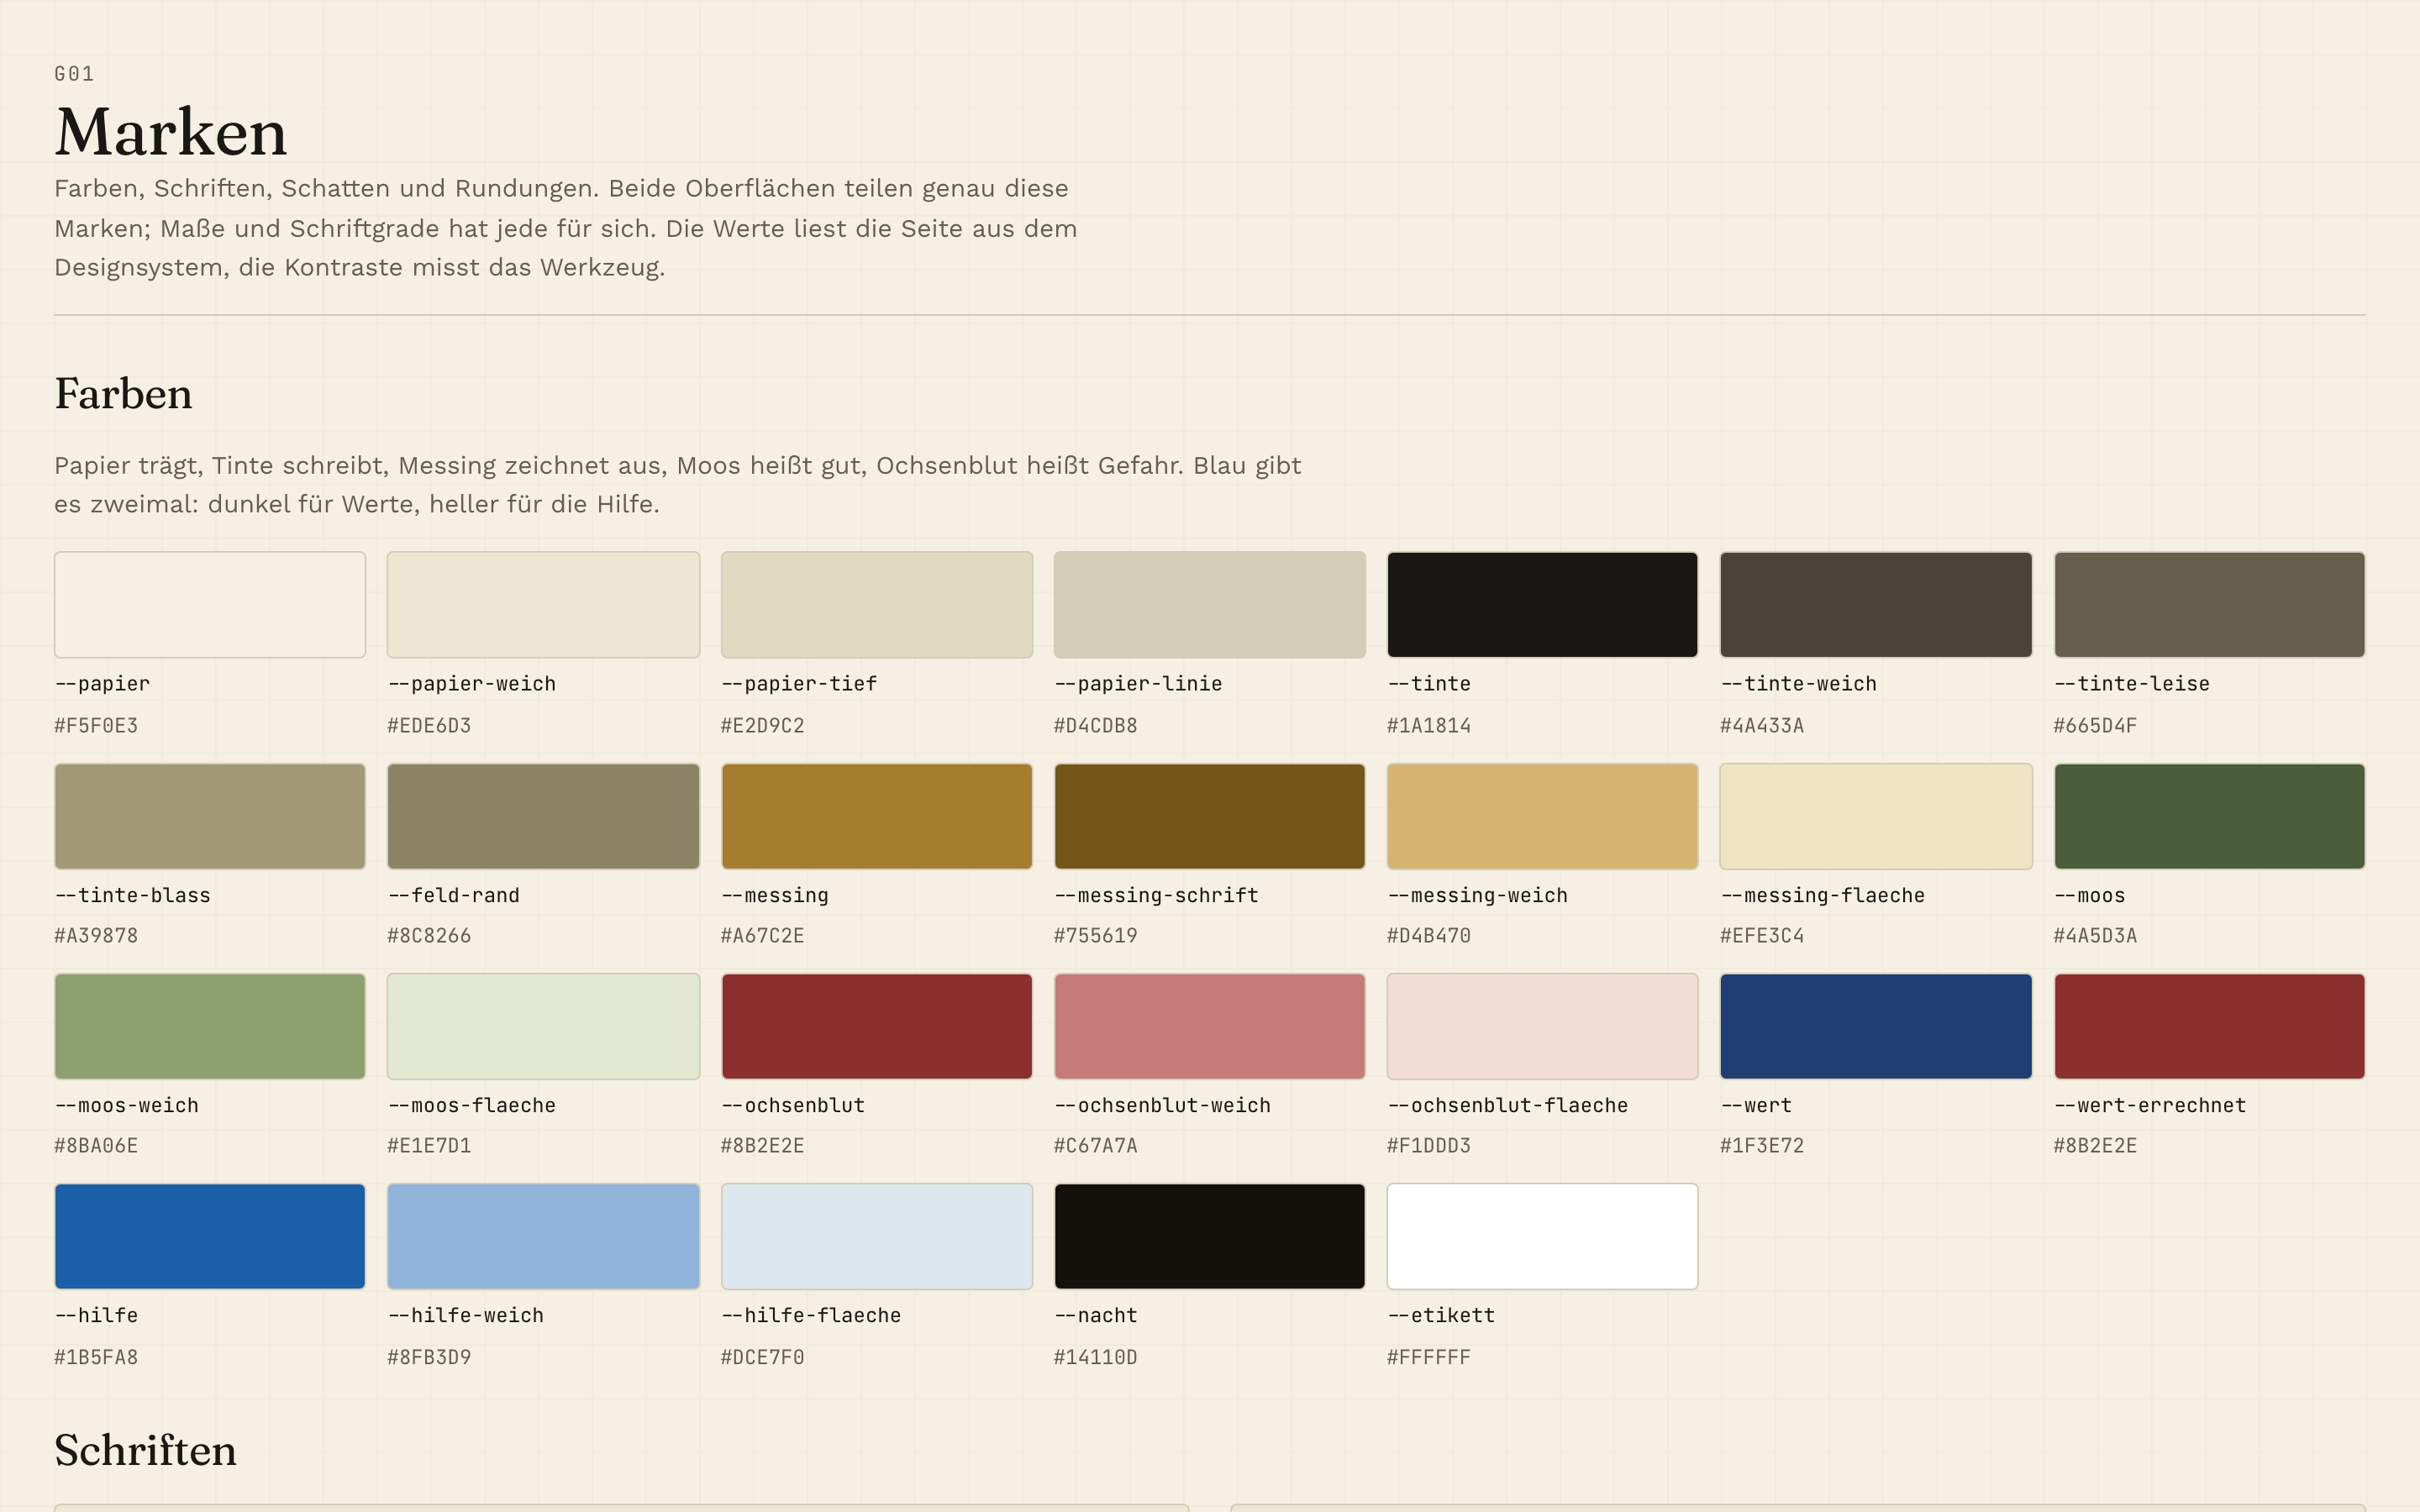Image resolution: width=2420 pixels, height=1512 pixels.
Task: Click the Marken page title
Action: 171,132
